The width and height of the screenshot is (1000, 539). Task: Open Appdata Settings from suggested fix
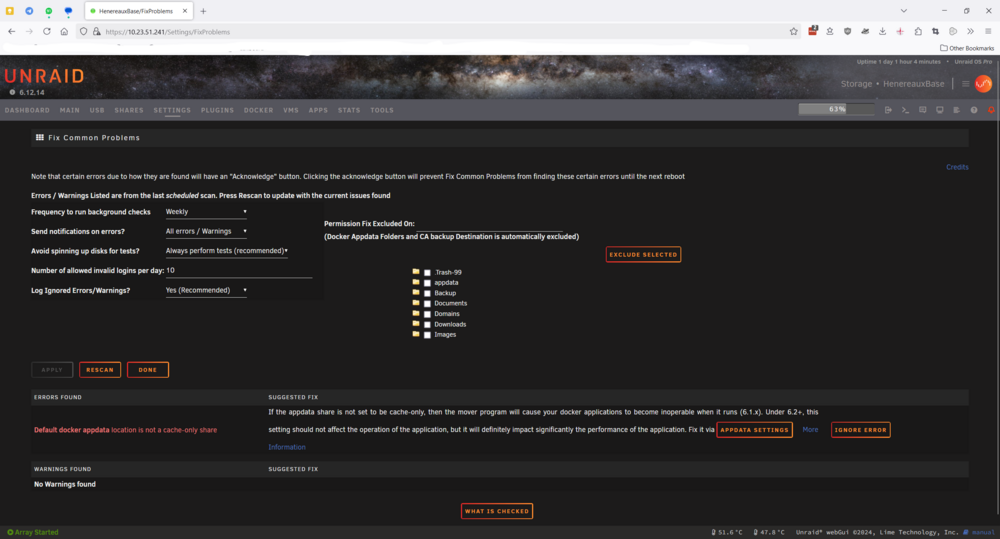(754, 430)
